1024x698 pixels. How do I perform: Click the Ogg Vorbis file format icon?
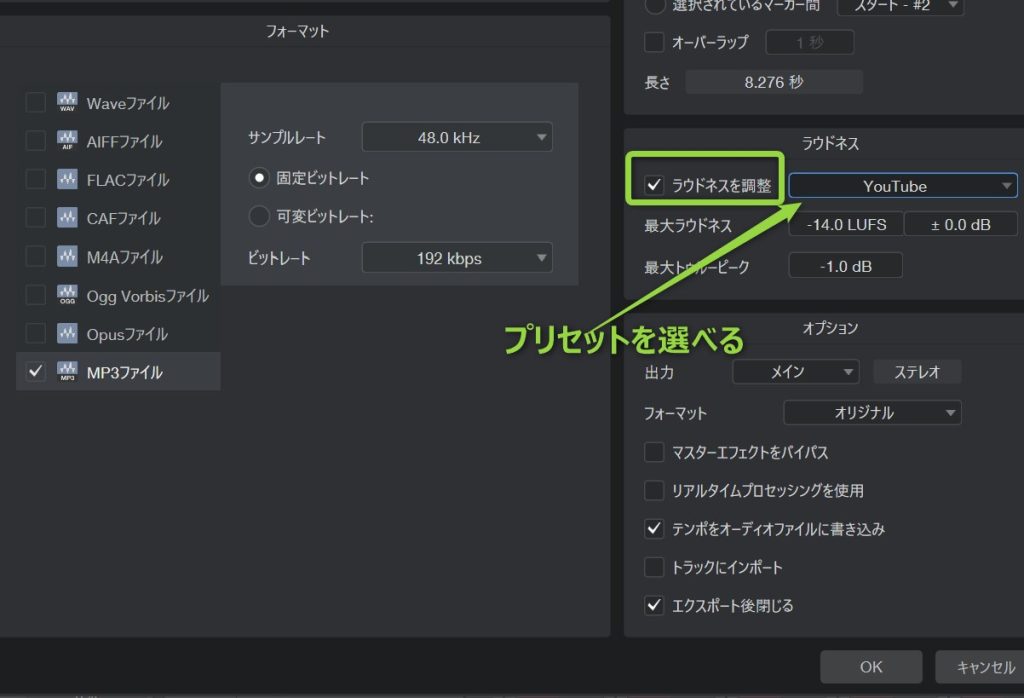(67, 295)
